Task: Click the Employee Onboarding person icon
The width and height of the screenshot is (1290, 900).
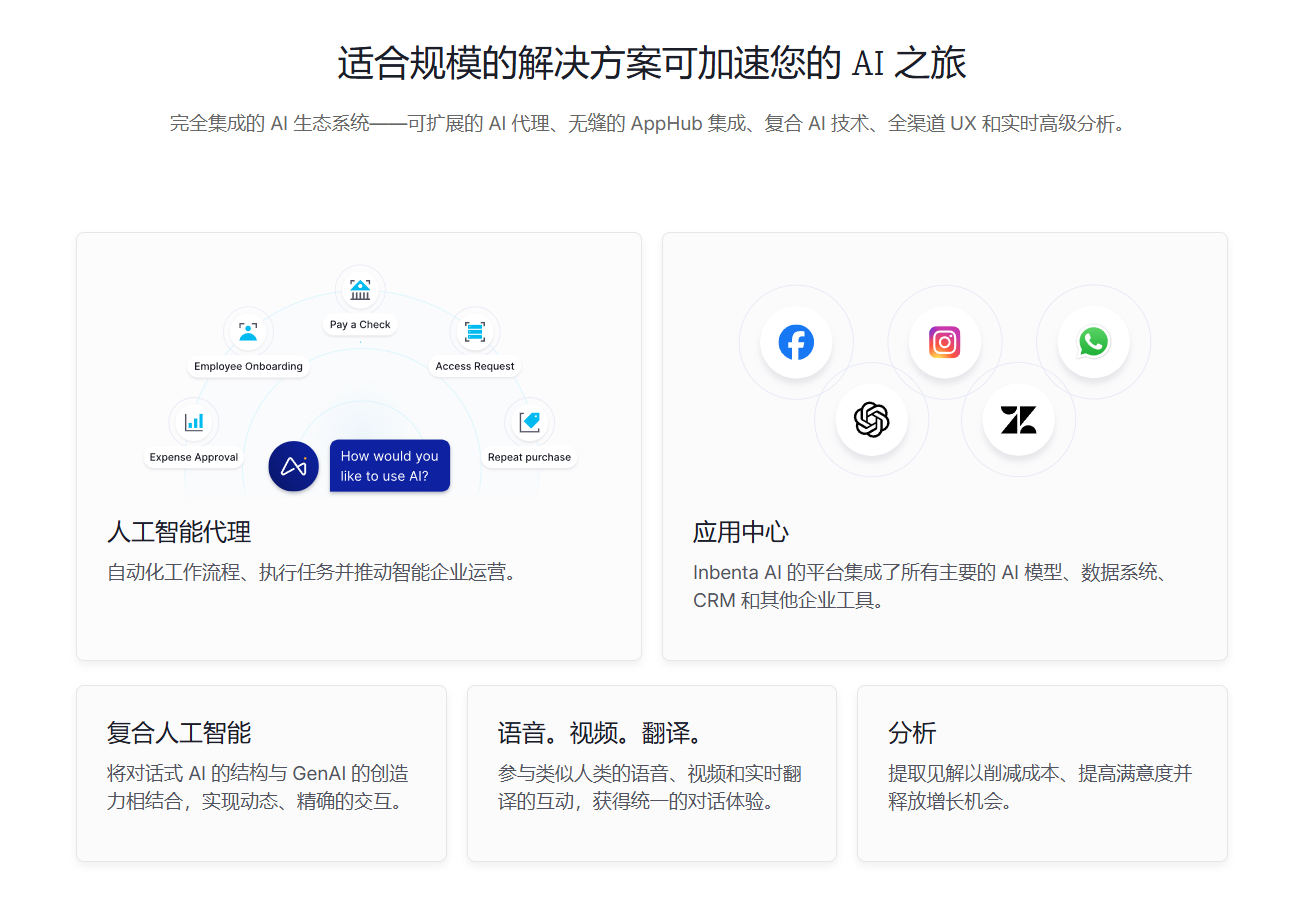Action: [x=248, y=331]
